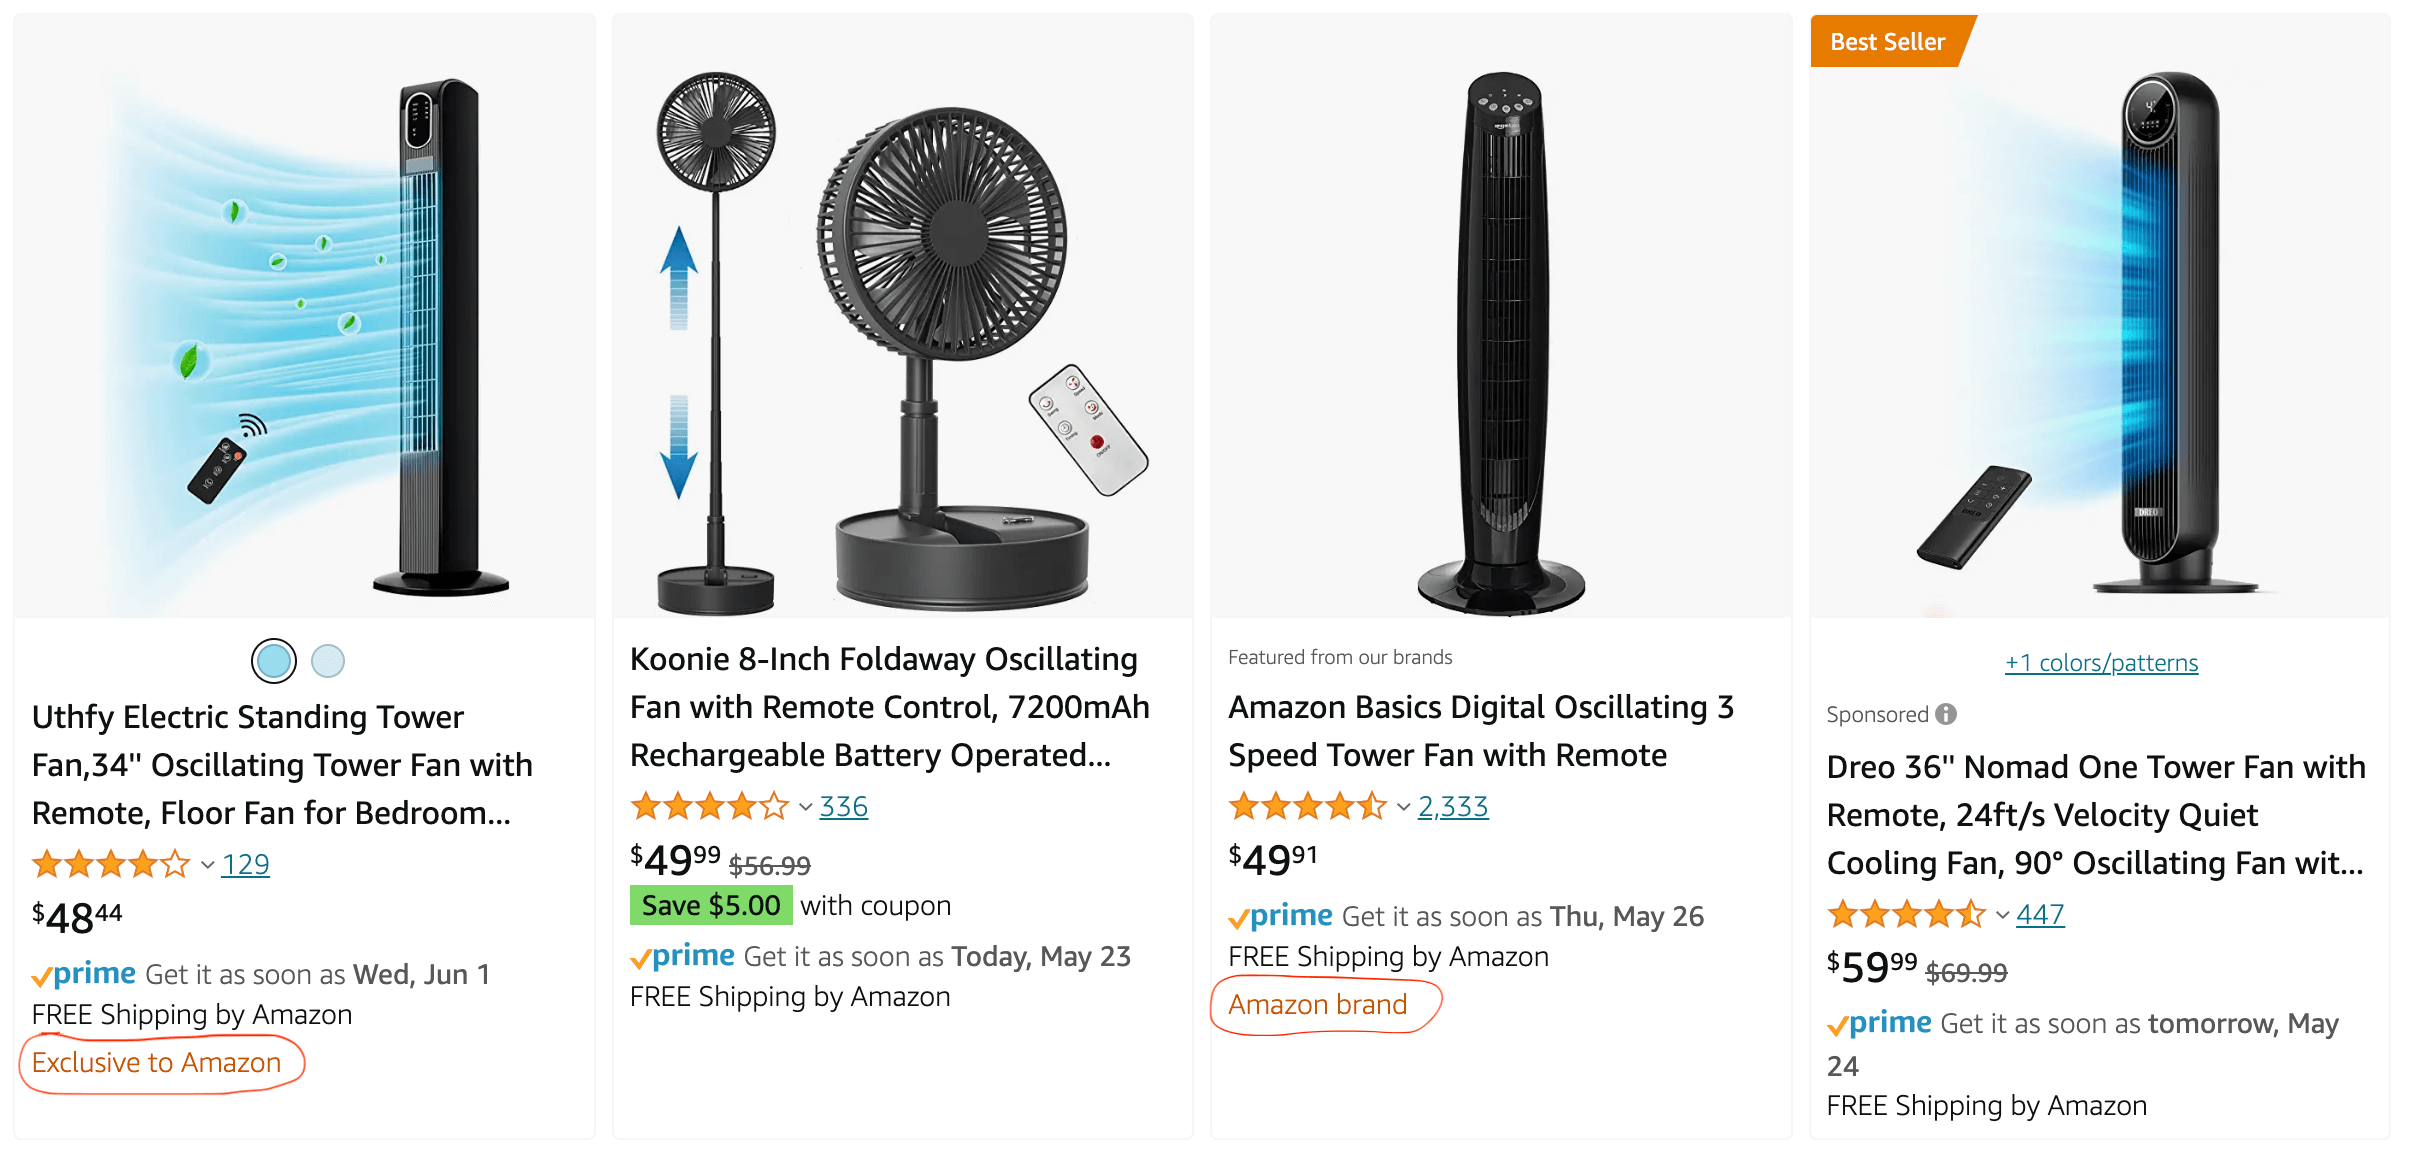Expand the rating breakdown for the Koonie fan
This screenshot has width=2412, height=1152.
pyautogui.click(x=803, y=807)
